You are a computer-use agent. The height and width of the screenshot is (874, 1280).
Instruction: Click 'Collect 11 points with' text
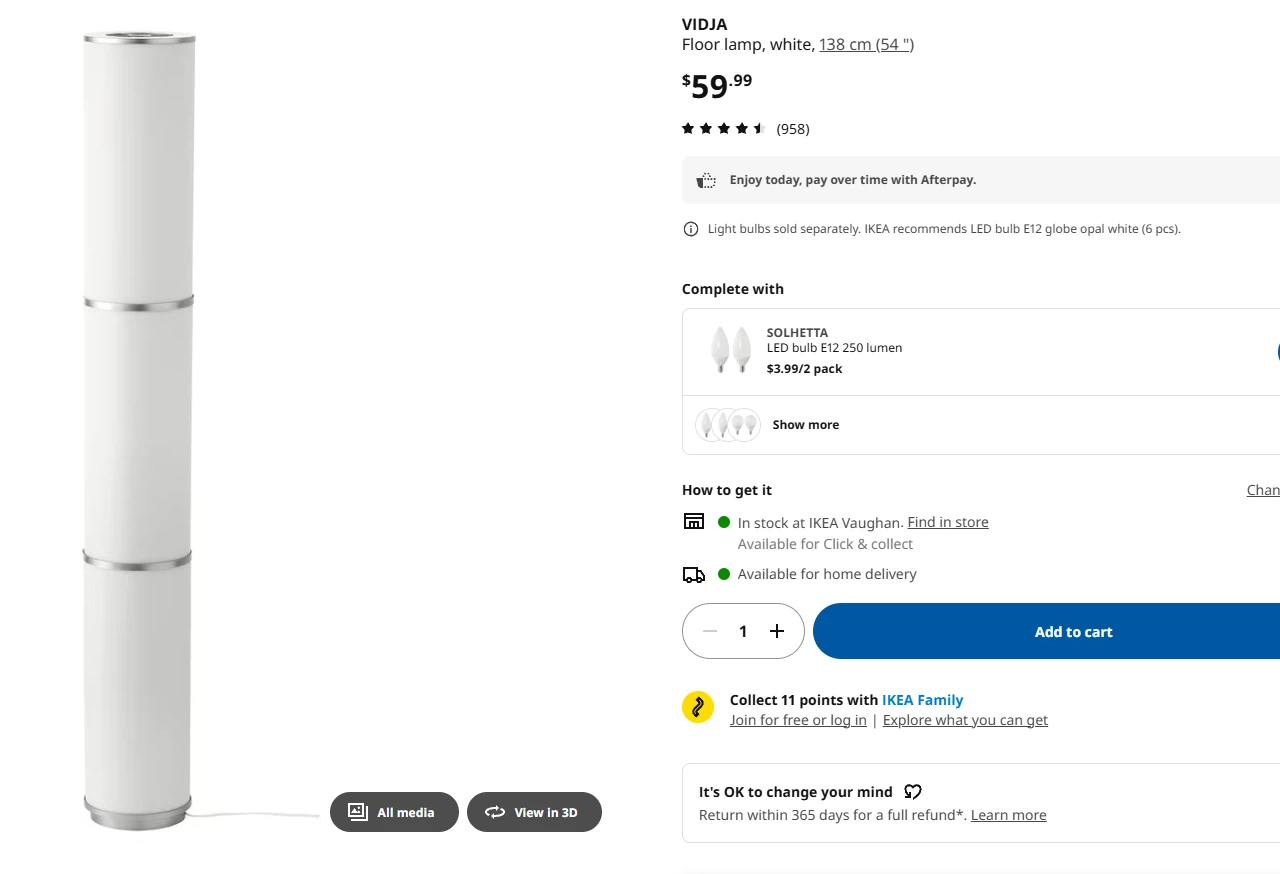(804, 700)
